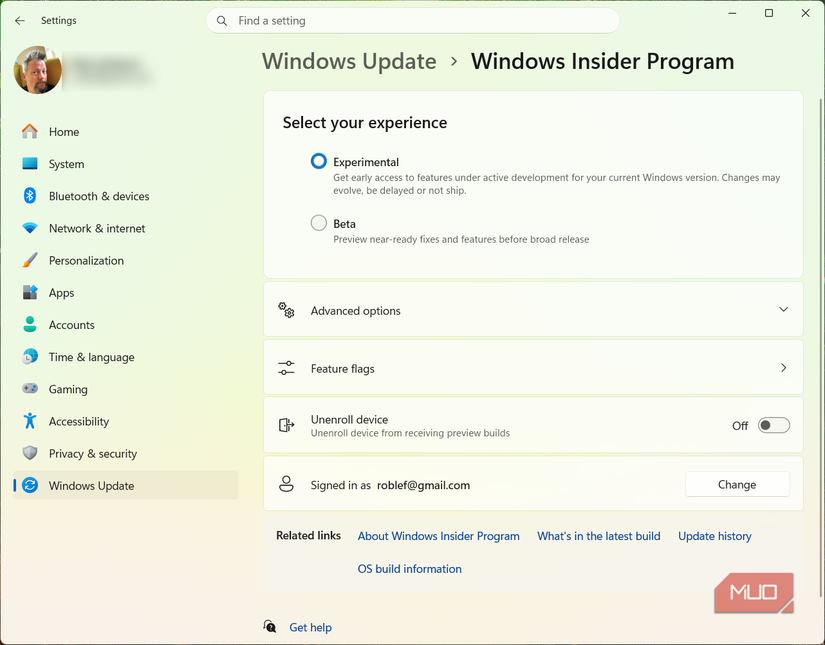Click the Unenroll device exit icon
Screen dimensions: 825x645
coord(286,425)
